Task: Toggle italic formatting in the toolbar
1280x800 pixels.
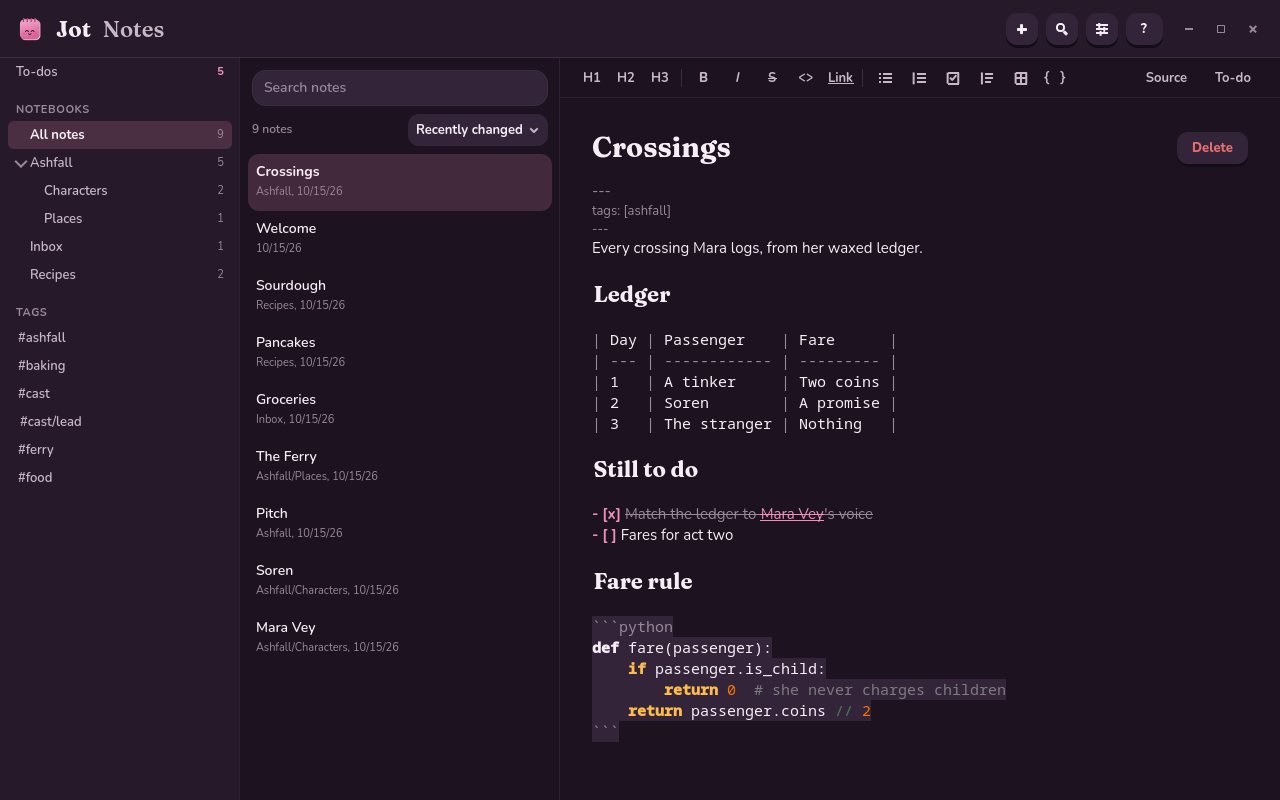Action: [x=738, y=78]
